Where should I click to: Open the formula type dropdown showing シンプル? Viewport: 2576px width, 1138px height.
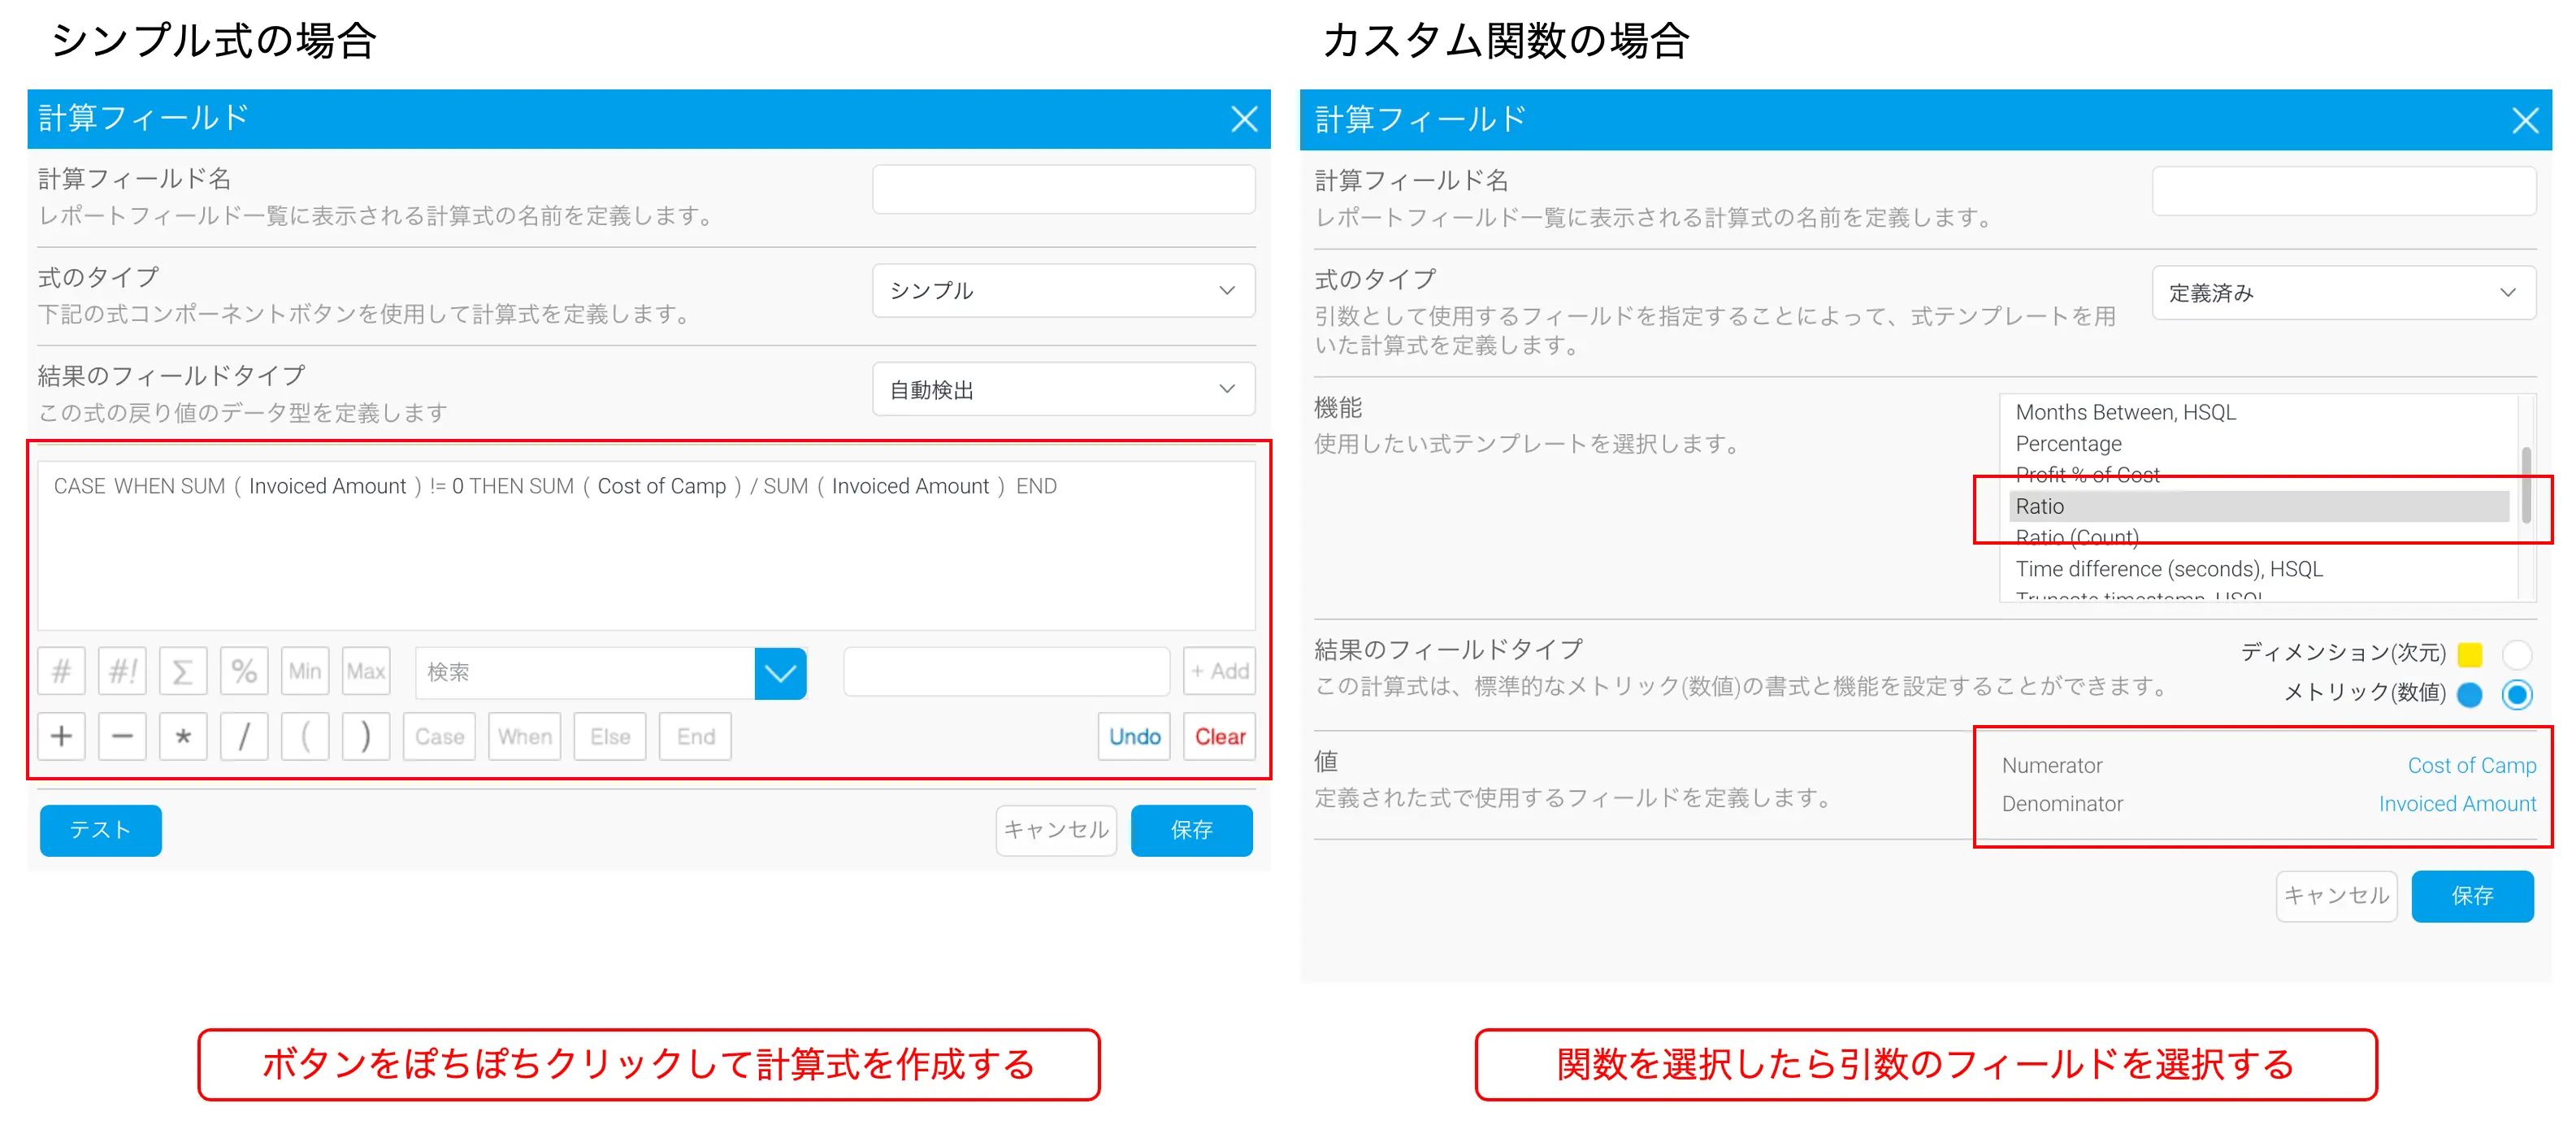tap(1063, 291)
